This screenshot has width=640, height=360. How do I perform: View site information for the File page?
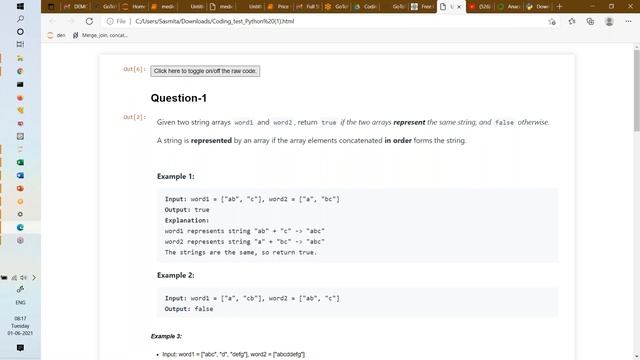(116, 21)
